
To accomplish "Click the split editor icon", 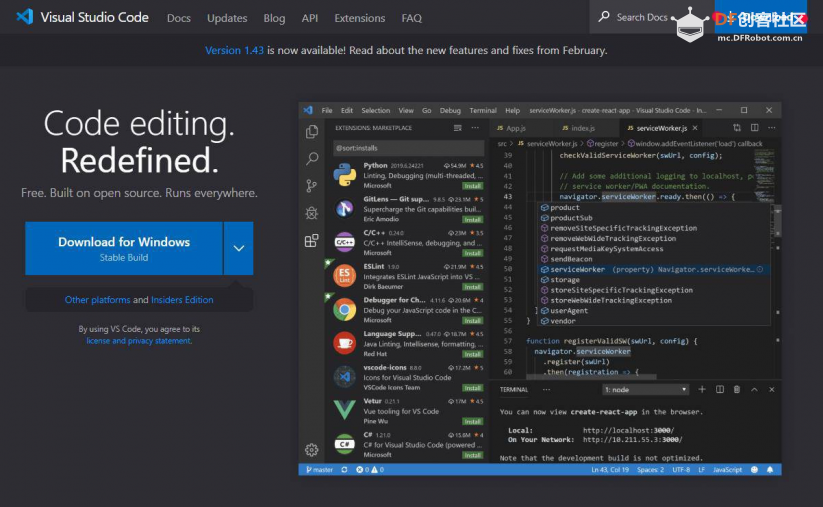I will [754, 128].
